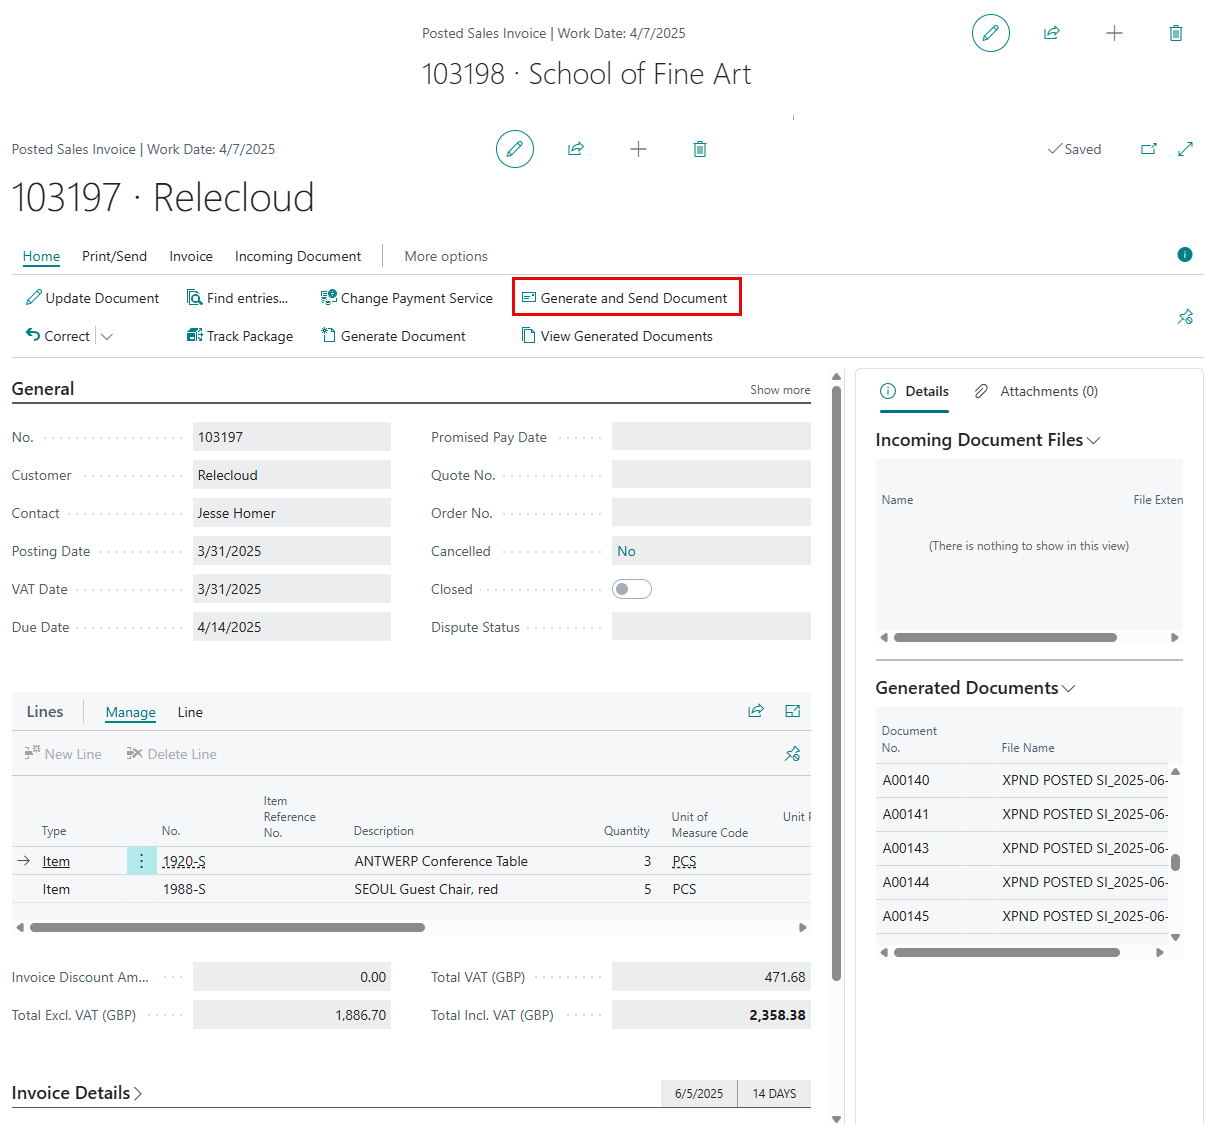This screenshot has height=1124, width=1212.
Task: Toggle the Closed switch
Action: point(631,589)
